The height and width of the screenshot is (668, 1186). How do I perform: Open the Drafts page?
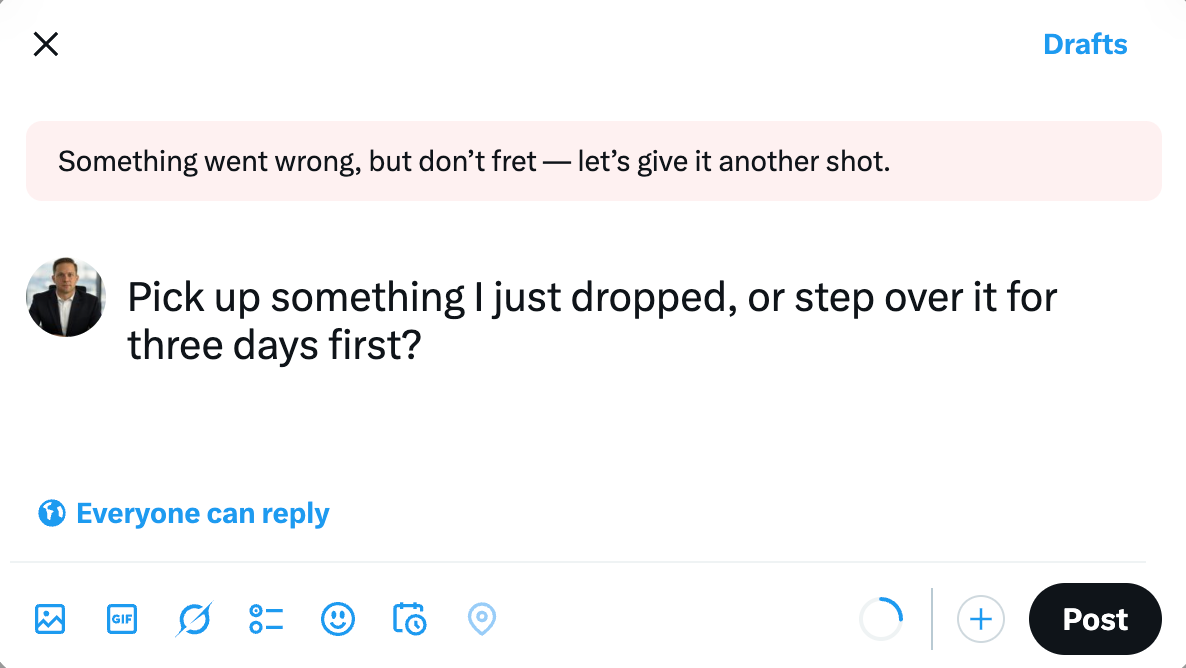1085,44
